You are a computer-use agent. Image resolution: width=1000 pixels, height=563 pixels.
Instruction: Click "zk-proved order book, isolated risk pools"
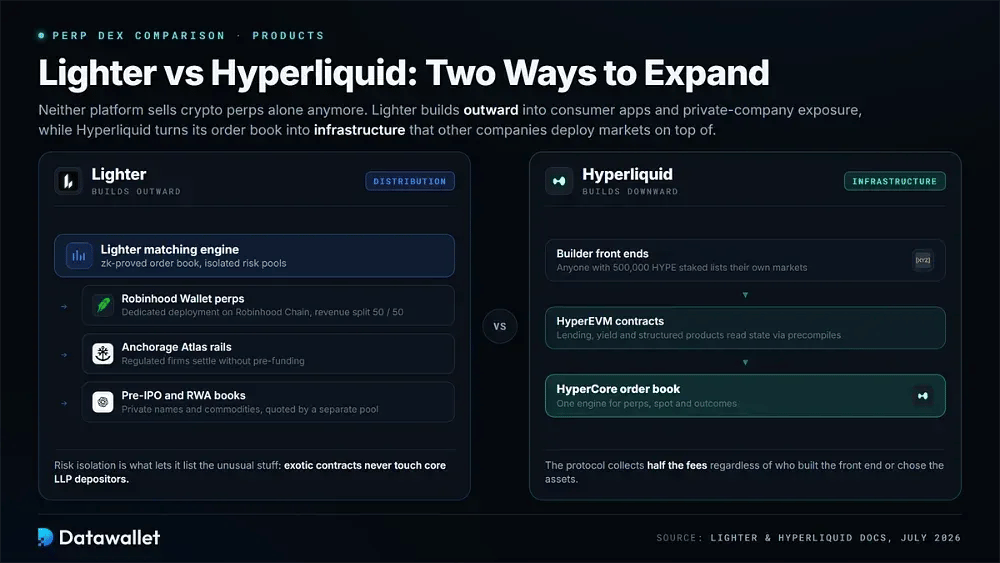(x=193, y=263)
